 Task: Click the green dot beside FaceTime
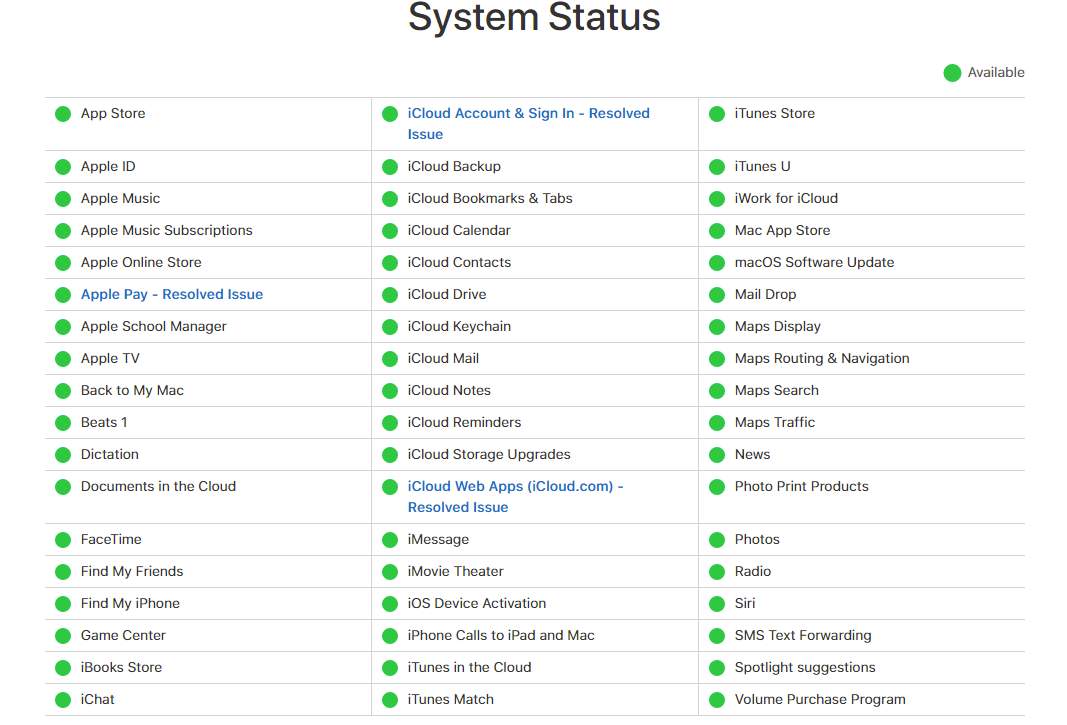point(63,540)
